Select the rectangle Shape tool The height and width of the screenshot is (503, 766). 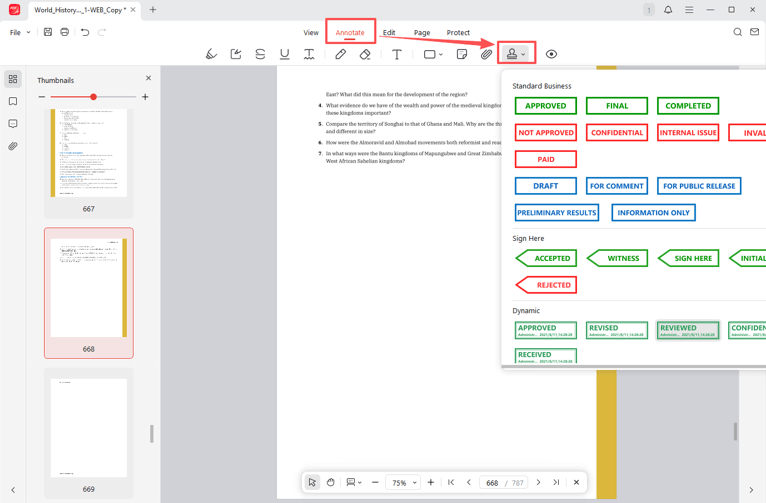(429, 54)
